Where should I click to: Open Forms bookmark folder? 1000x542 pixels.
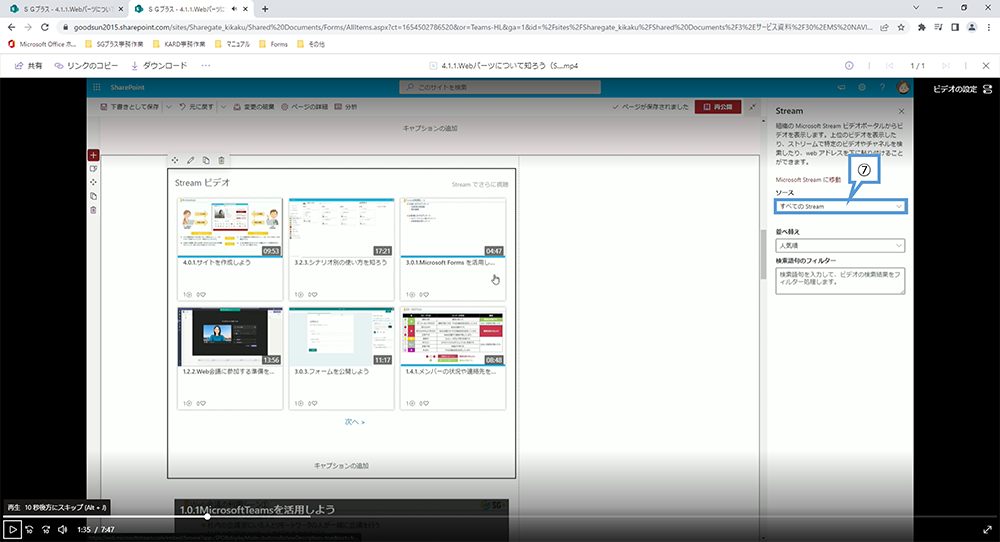pos(274,44)
